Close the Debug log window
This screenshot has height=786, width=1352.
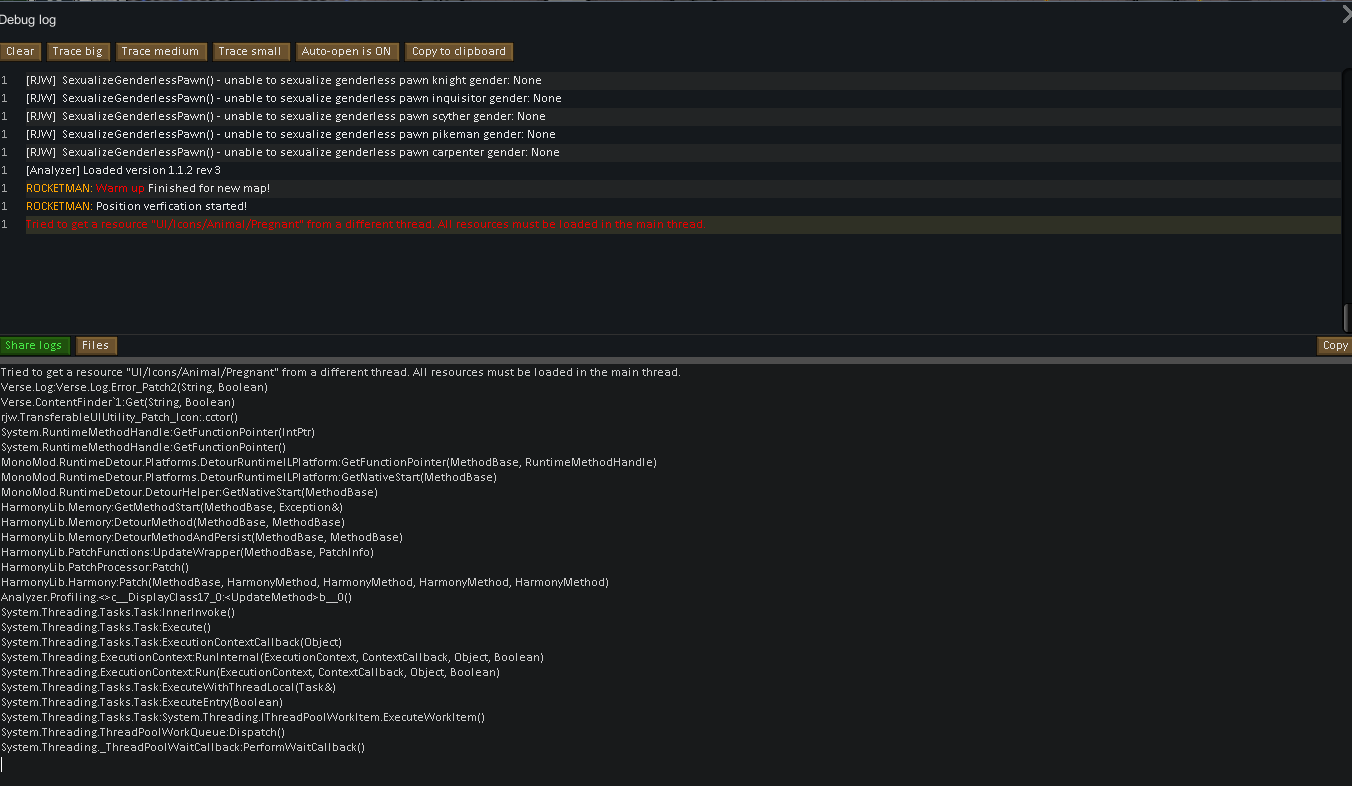pos(1345,16)
